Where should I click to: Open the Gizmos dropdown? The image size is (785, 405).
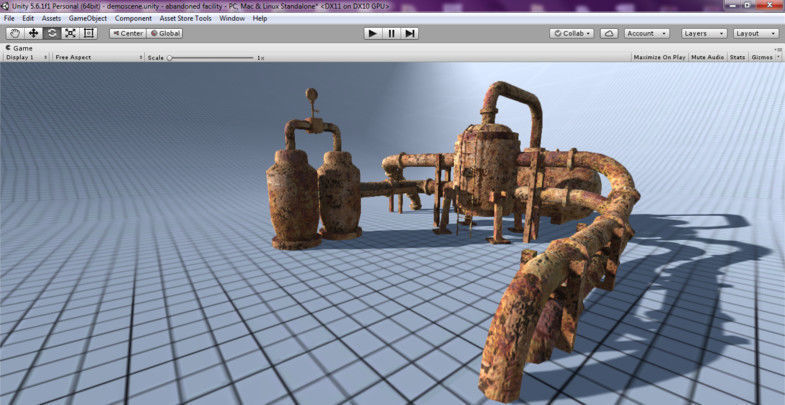(765, 58)
